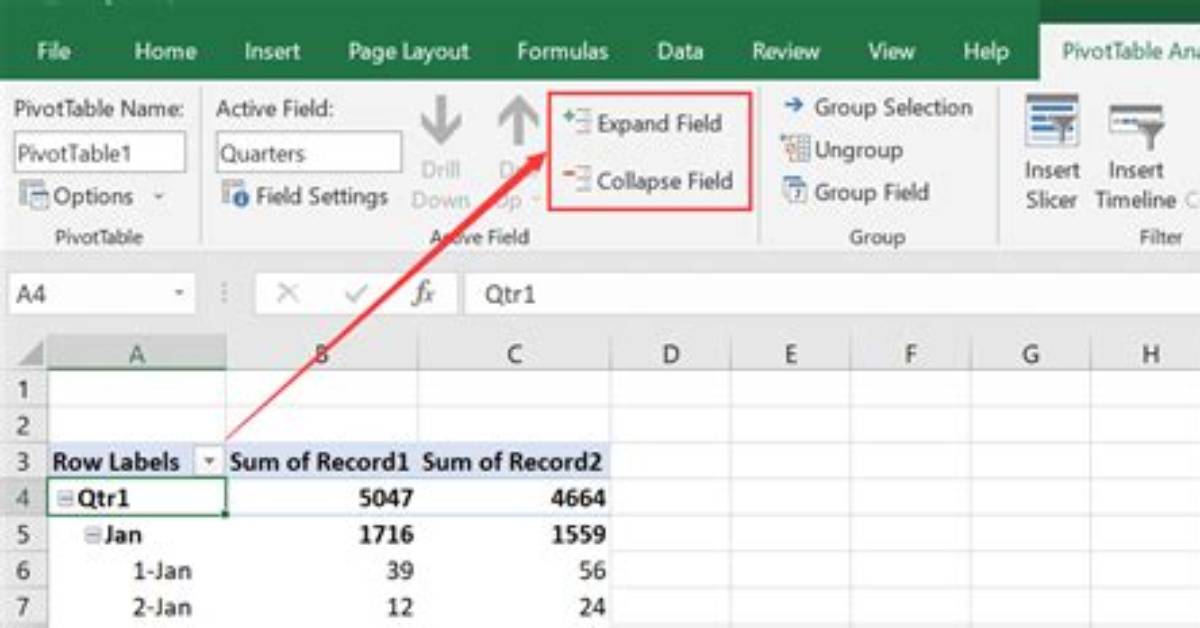This screenshot has height=628, width=1200.
Task: Switch to the Home tab
Action: click(165, 51)
